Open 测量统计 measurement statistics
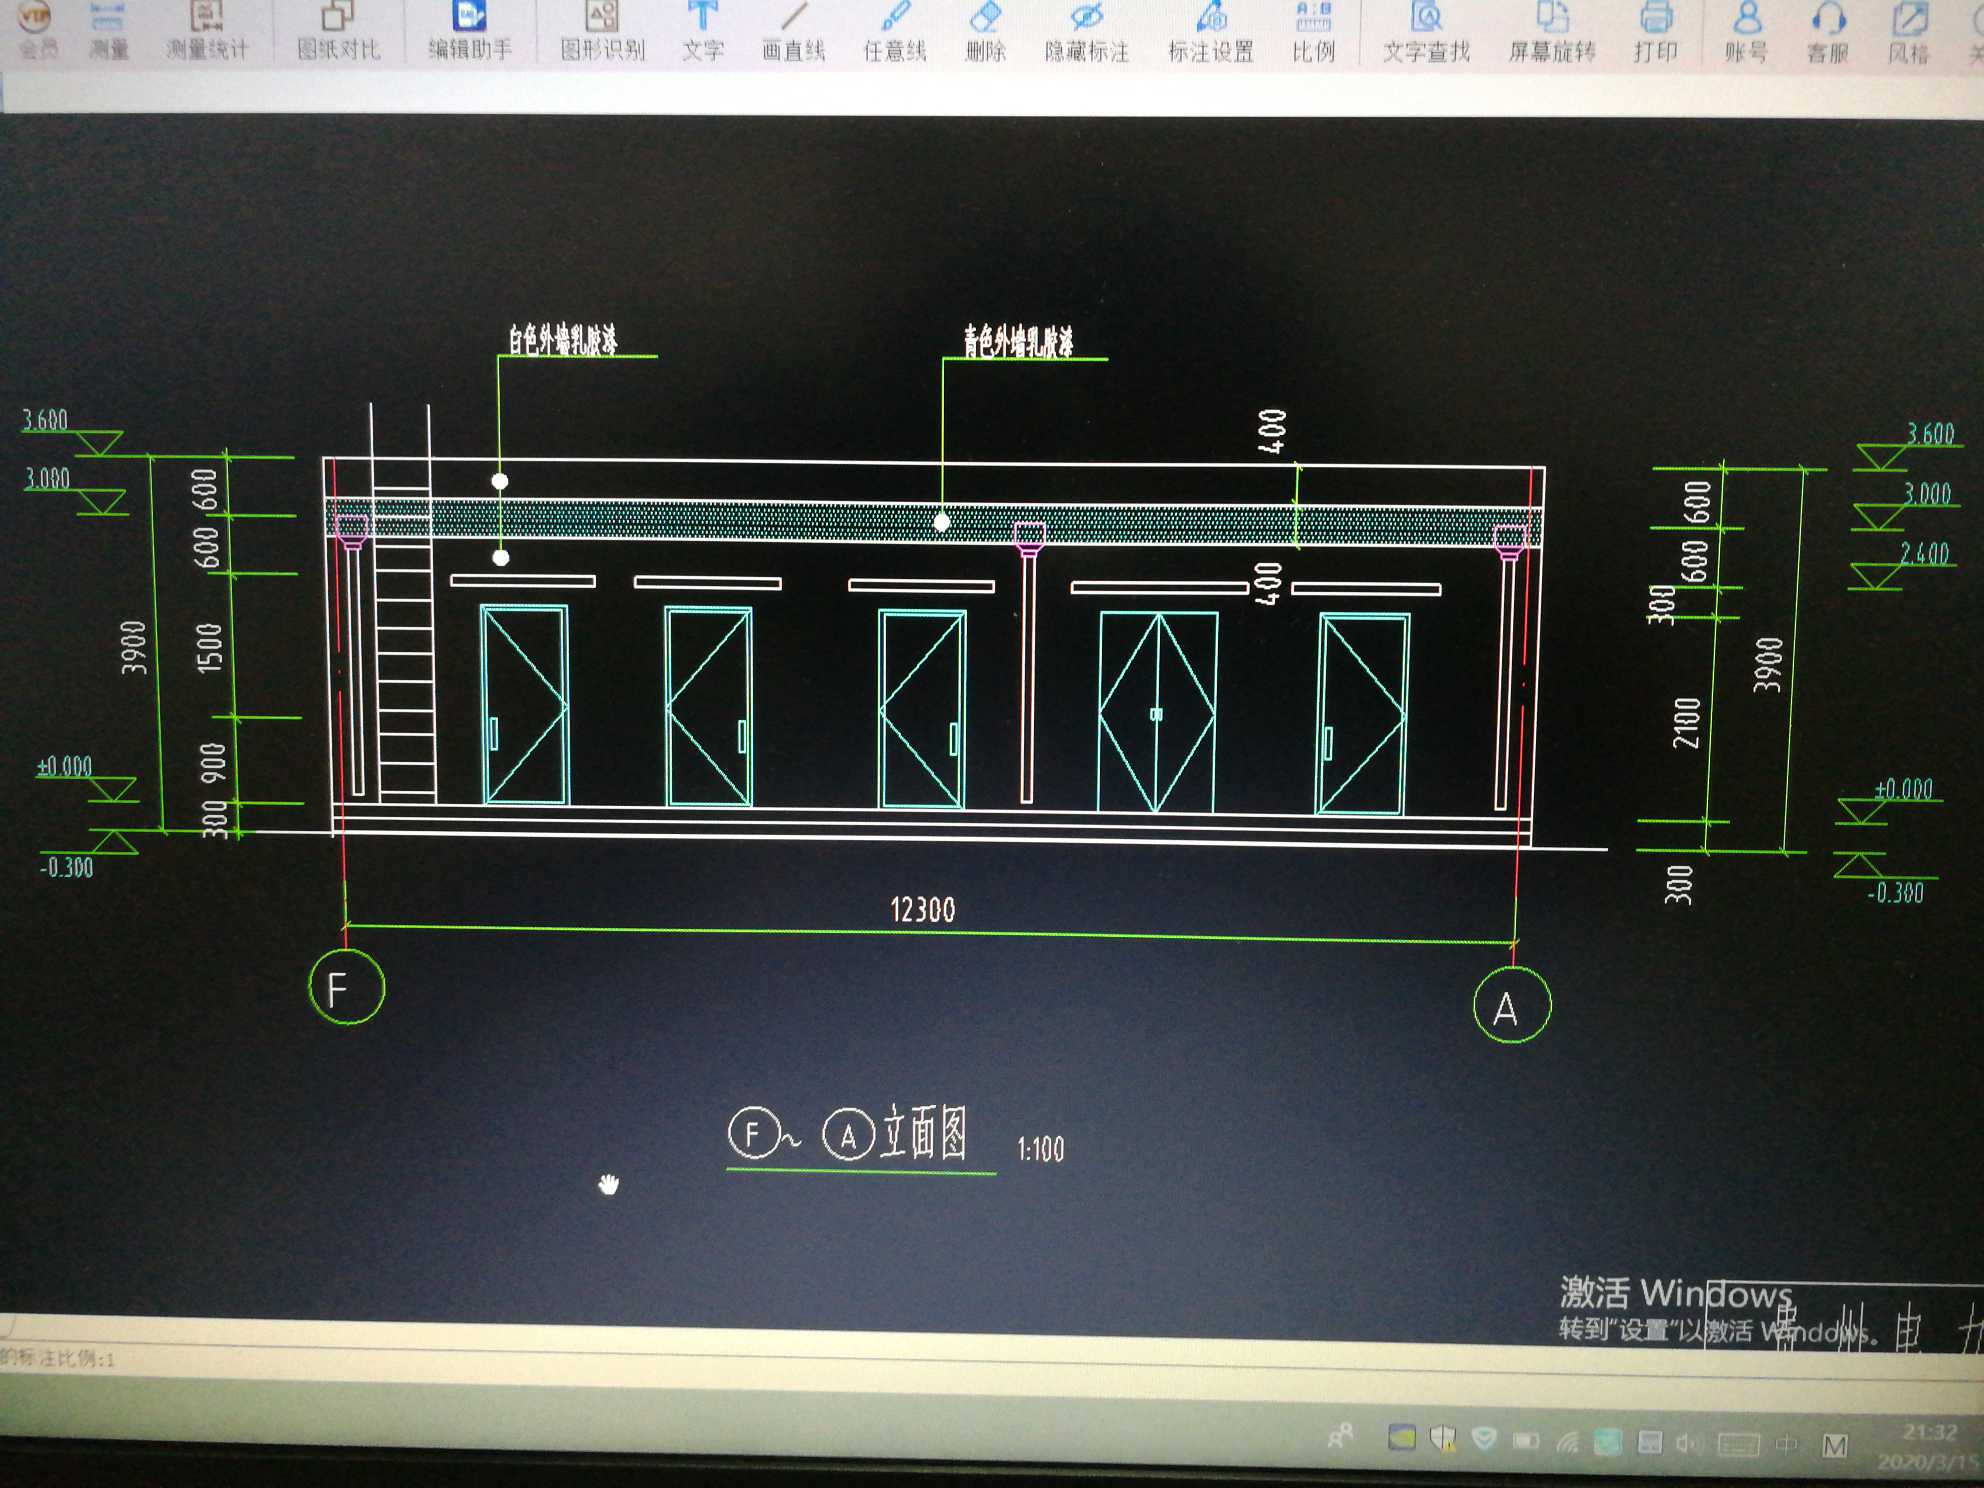Screen dimensions: 1984x1488 click(206, 30)
